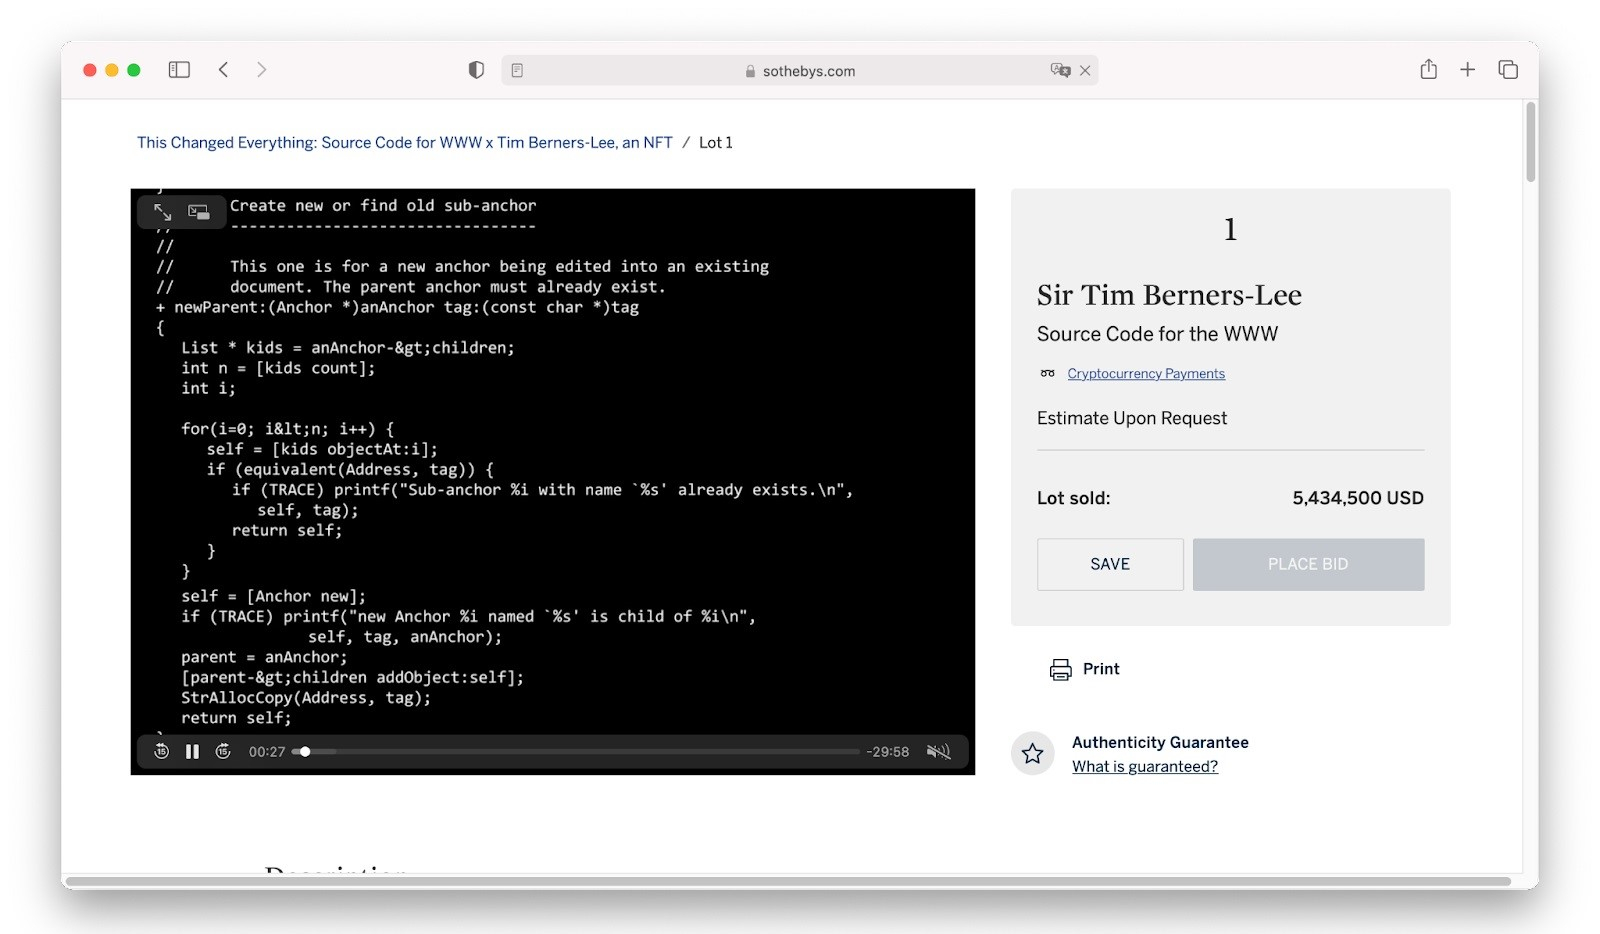Open the Share menu
This screenshot has height=934, width=1600.
point(1428,70)
